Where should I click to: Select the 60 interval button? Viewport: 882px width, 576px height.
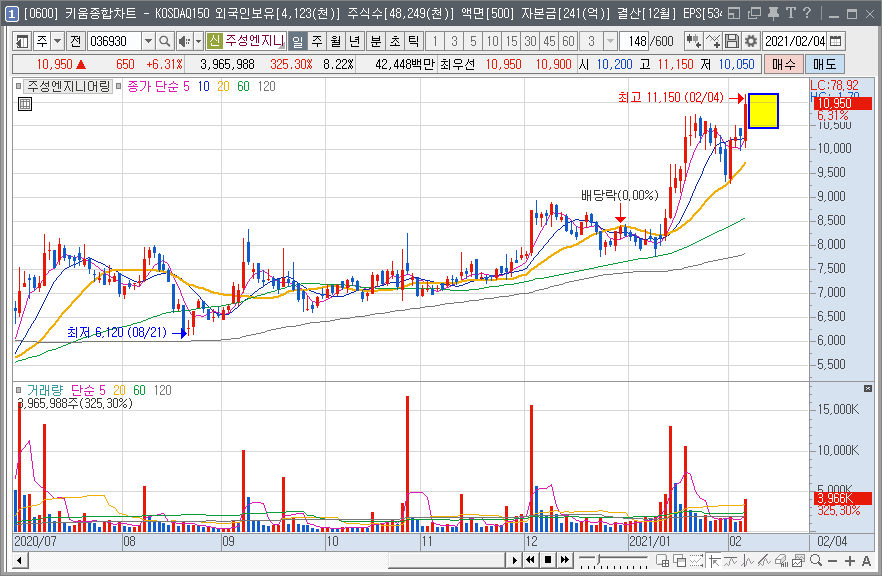pyautogui.click(x=568, y=41)
